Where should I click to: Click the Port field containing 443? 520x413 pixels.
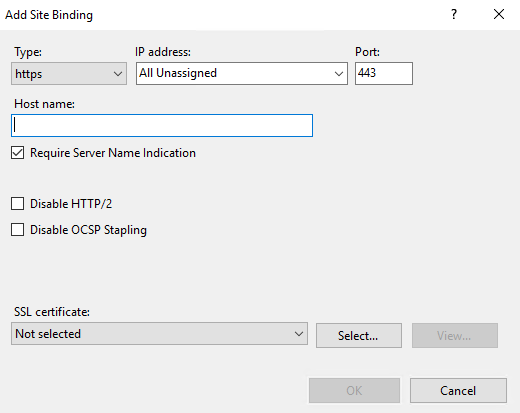(x=384, y=73)
